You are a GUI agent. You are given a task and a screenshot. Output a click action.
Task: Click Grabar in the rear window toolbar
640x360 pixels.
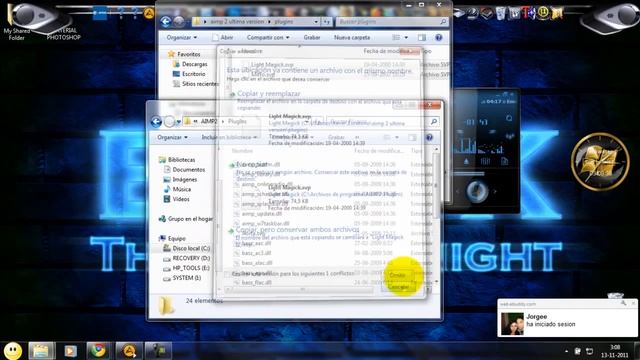[x=311, y=38]
